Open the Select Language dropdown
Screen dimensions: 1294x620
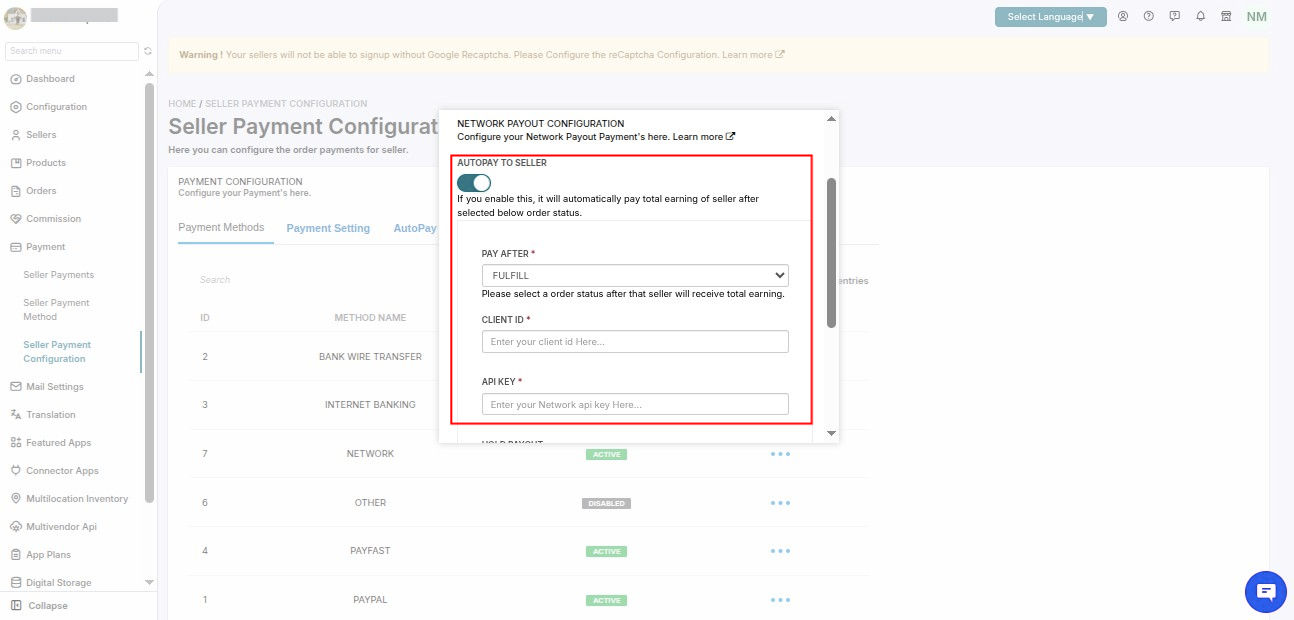click(1050, 17)
